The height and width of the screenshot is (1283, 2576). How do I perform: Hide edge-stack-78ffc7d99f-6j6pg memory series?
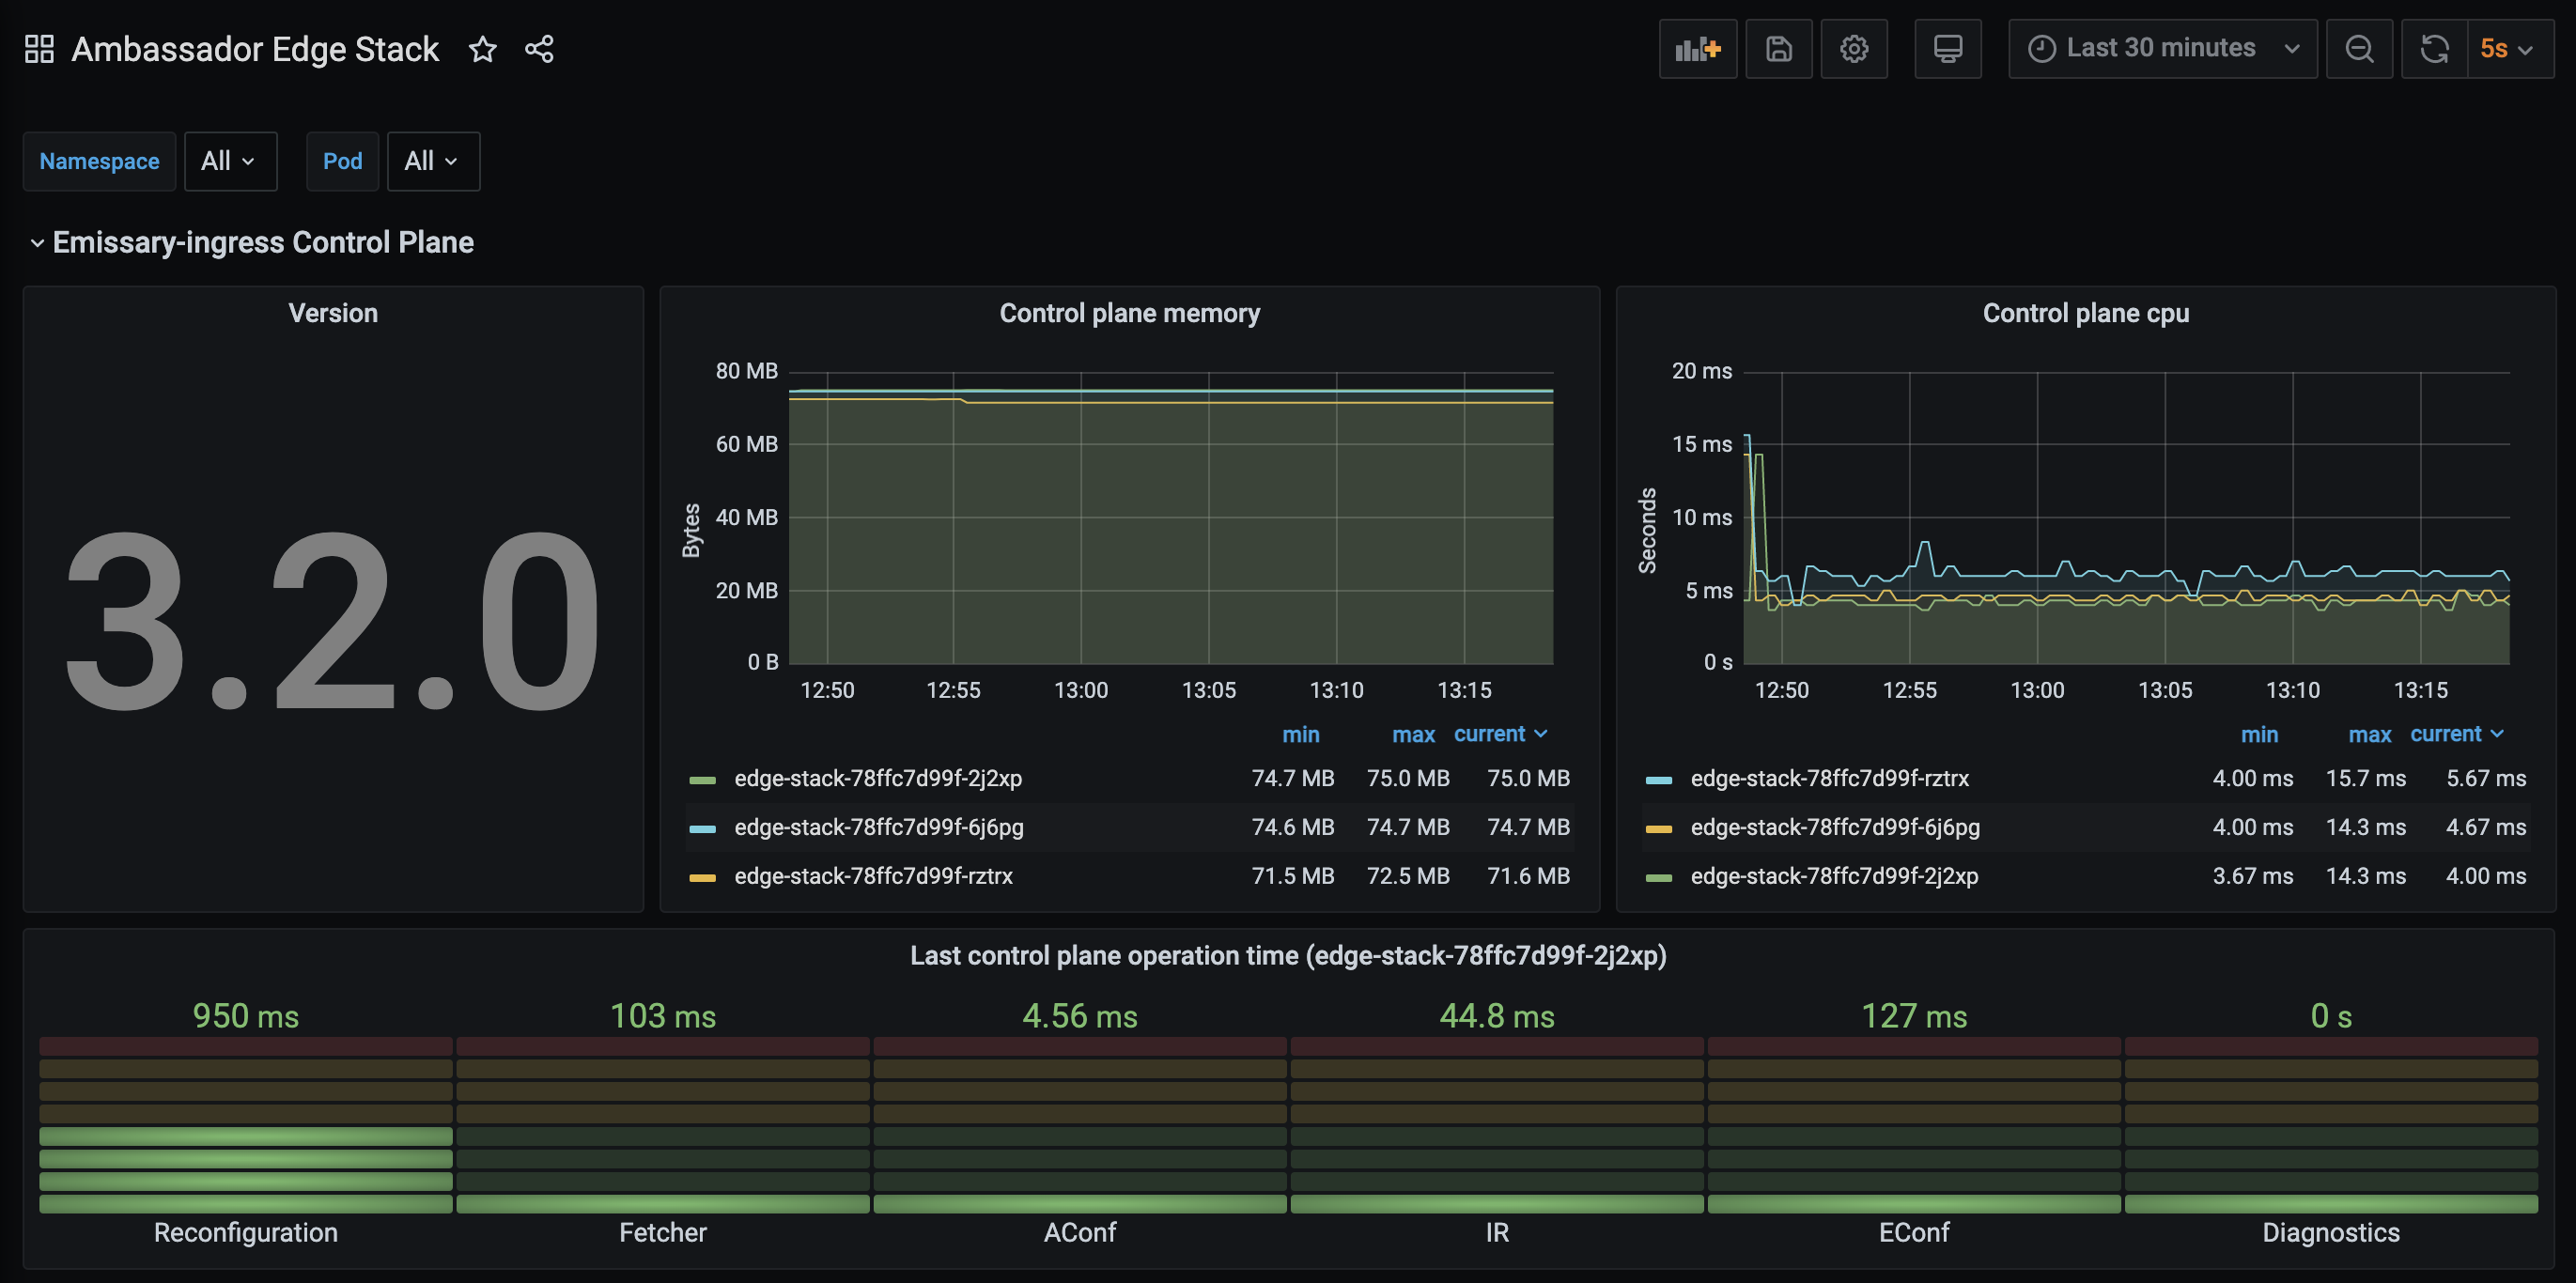pyautogui.click(x=877, y=827)
